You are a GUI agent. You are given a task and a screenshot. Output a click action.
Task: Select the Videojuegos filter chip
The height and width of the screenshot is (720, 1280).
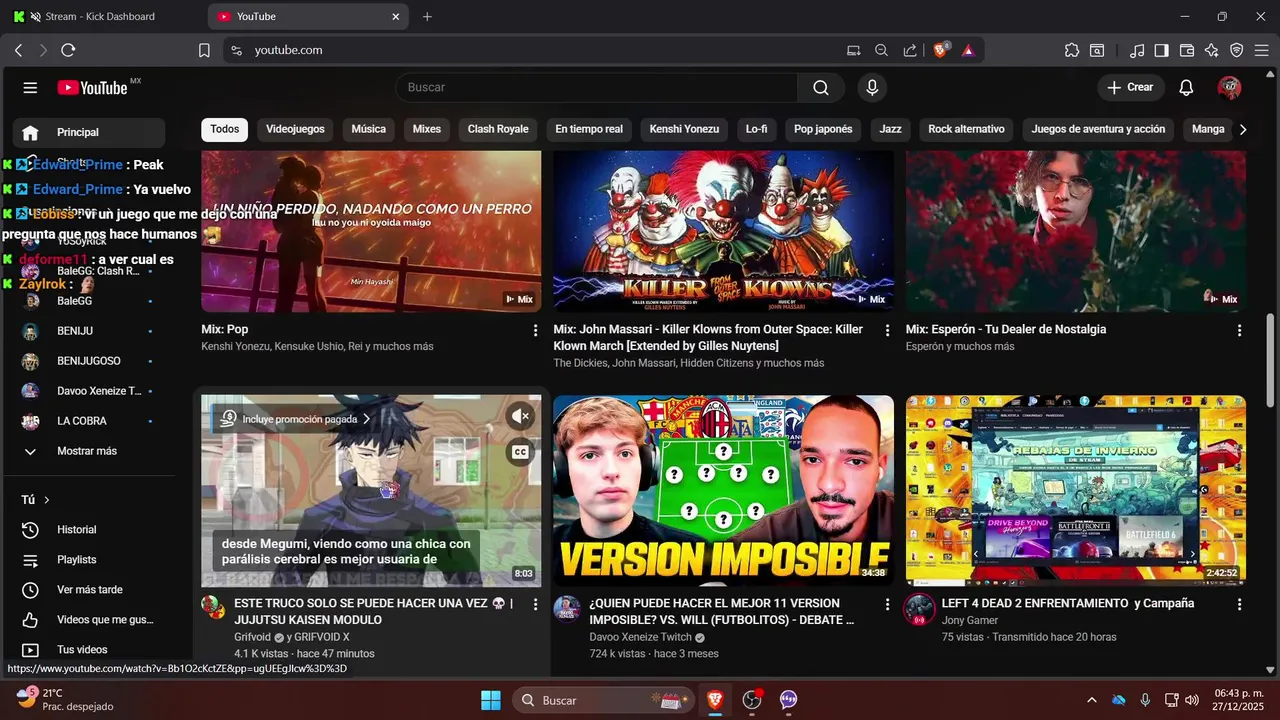(x=295, y=130)
